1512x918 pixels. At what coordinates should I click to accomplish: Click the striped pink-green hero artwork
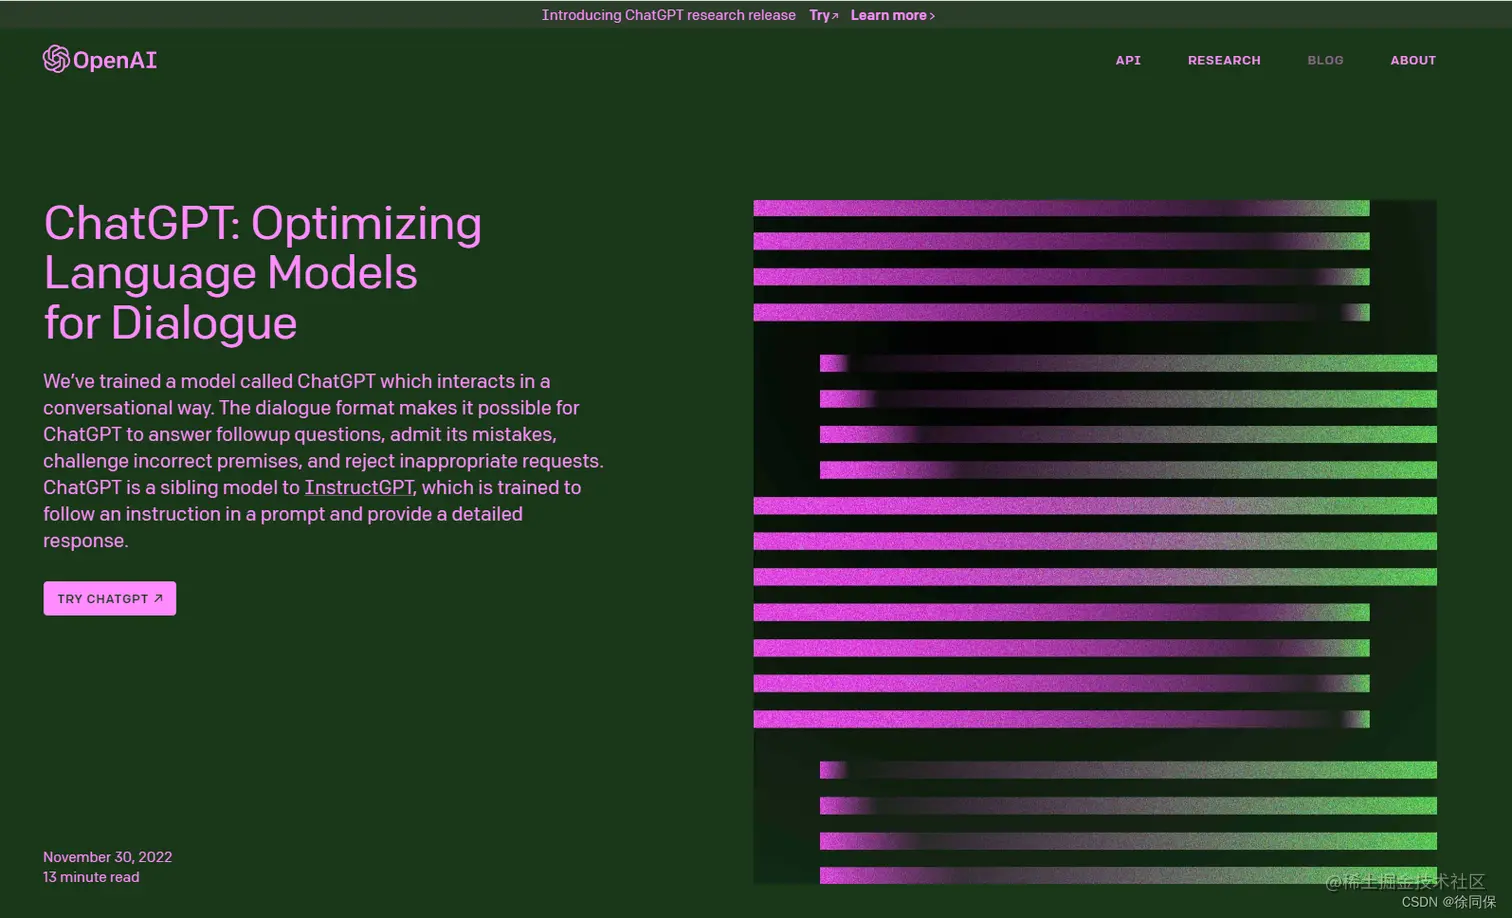pos(1095,541)
